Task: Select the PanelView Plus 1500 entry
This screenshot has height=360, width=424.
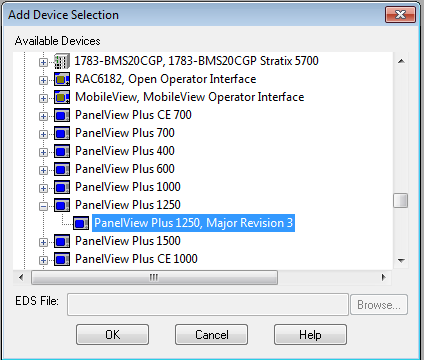Action: pyautogui.click(x=128, y=241)
